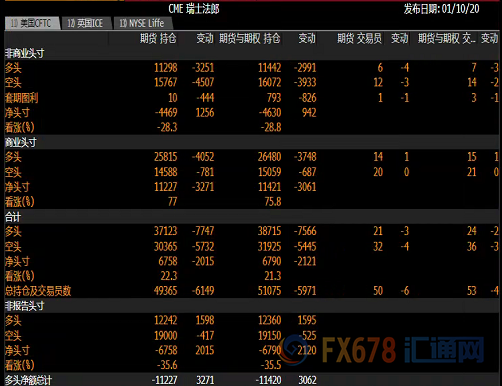502x386 pixels.
Task: Click the value 16072
Action: (x=270, y=82)
